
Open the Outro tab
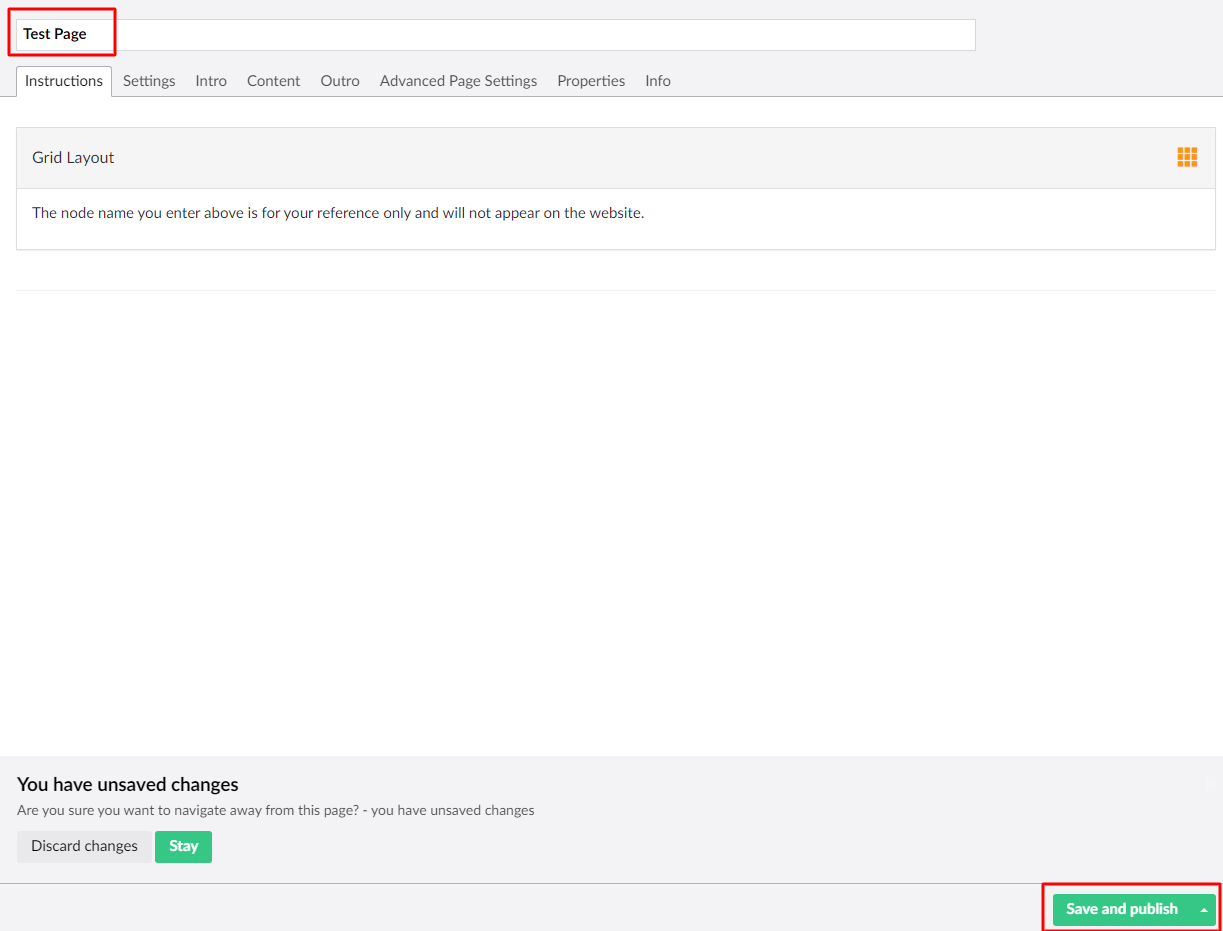(x=340, y=81)
